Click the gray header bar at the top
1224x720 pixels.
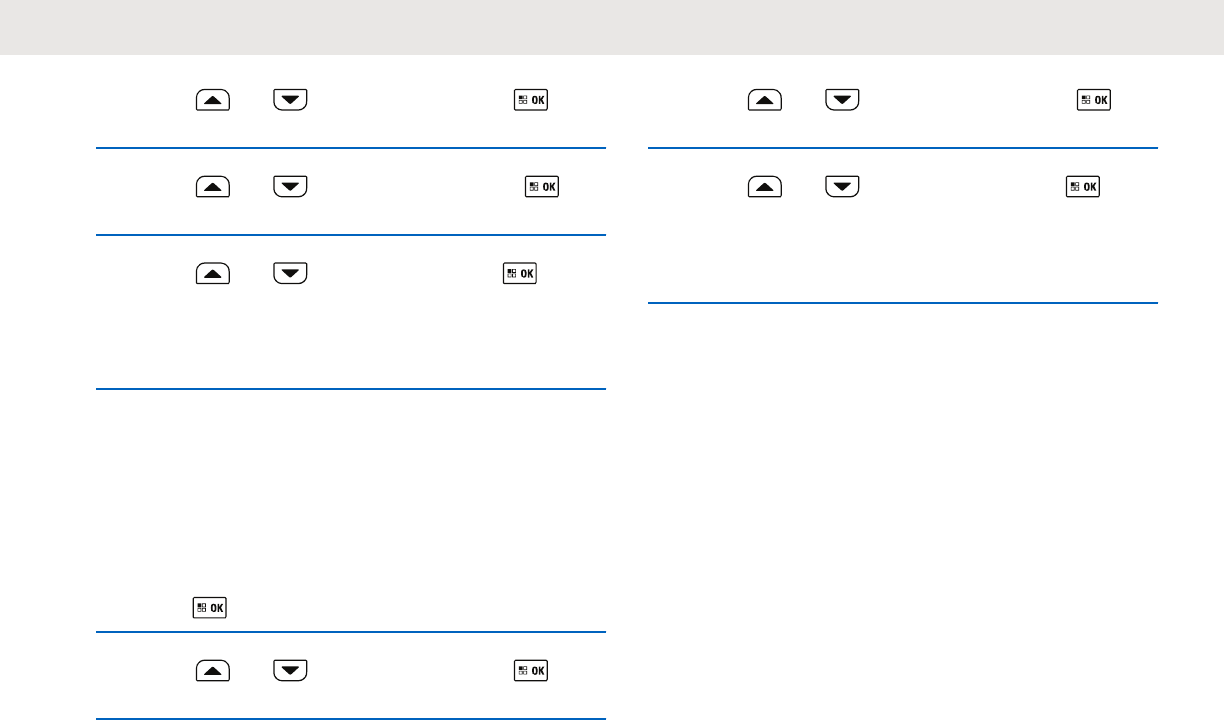point(612,27)
